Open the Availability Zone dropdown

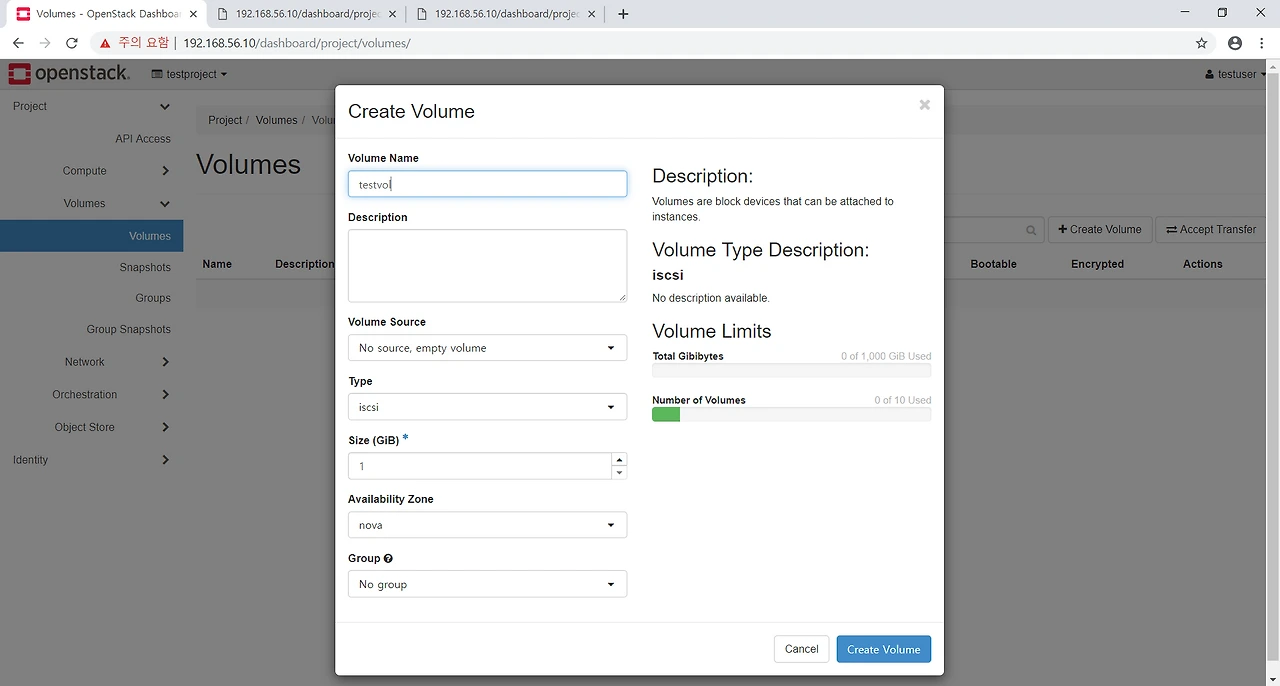487,525
